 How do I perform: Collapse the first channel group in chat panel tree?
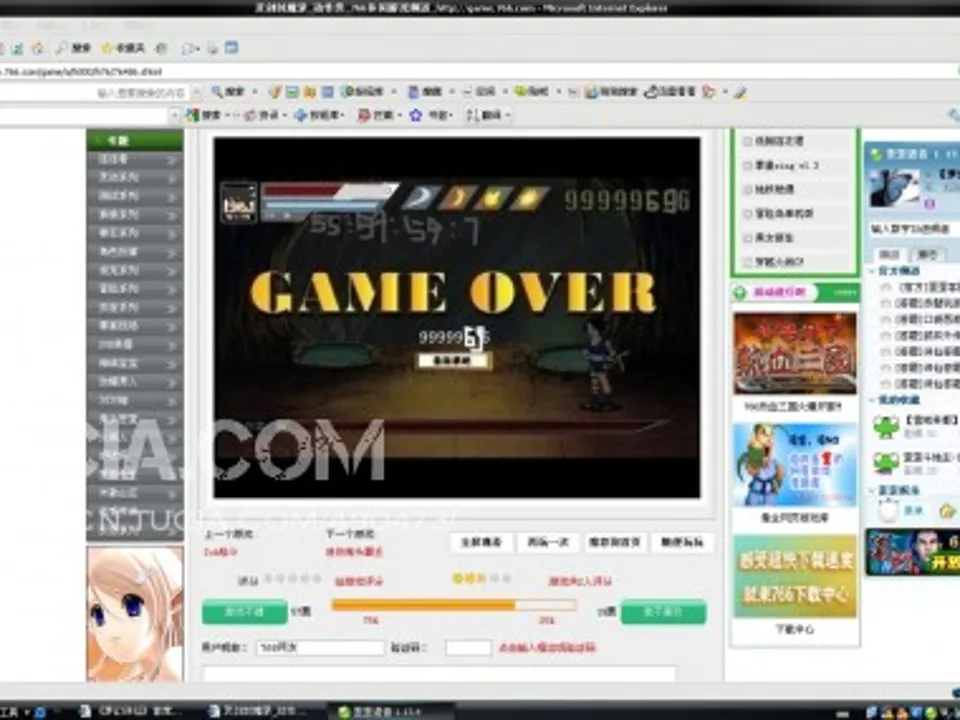pyautogui.click(x=872, y=271)
